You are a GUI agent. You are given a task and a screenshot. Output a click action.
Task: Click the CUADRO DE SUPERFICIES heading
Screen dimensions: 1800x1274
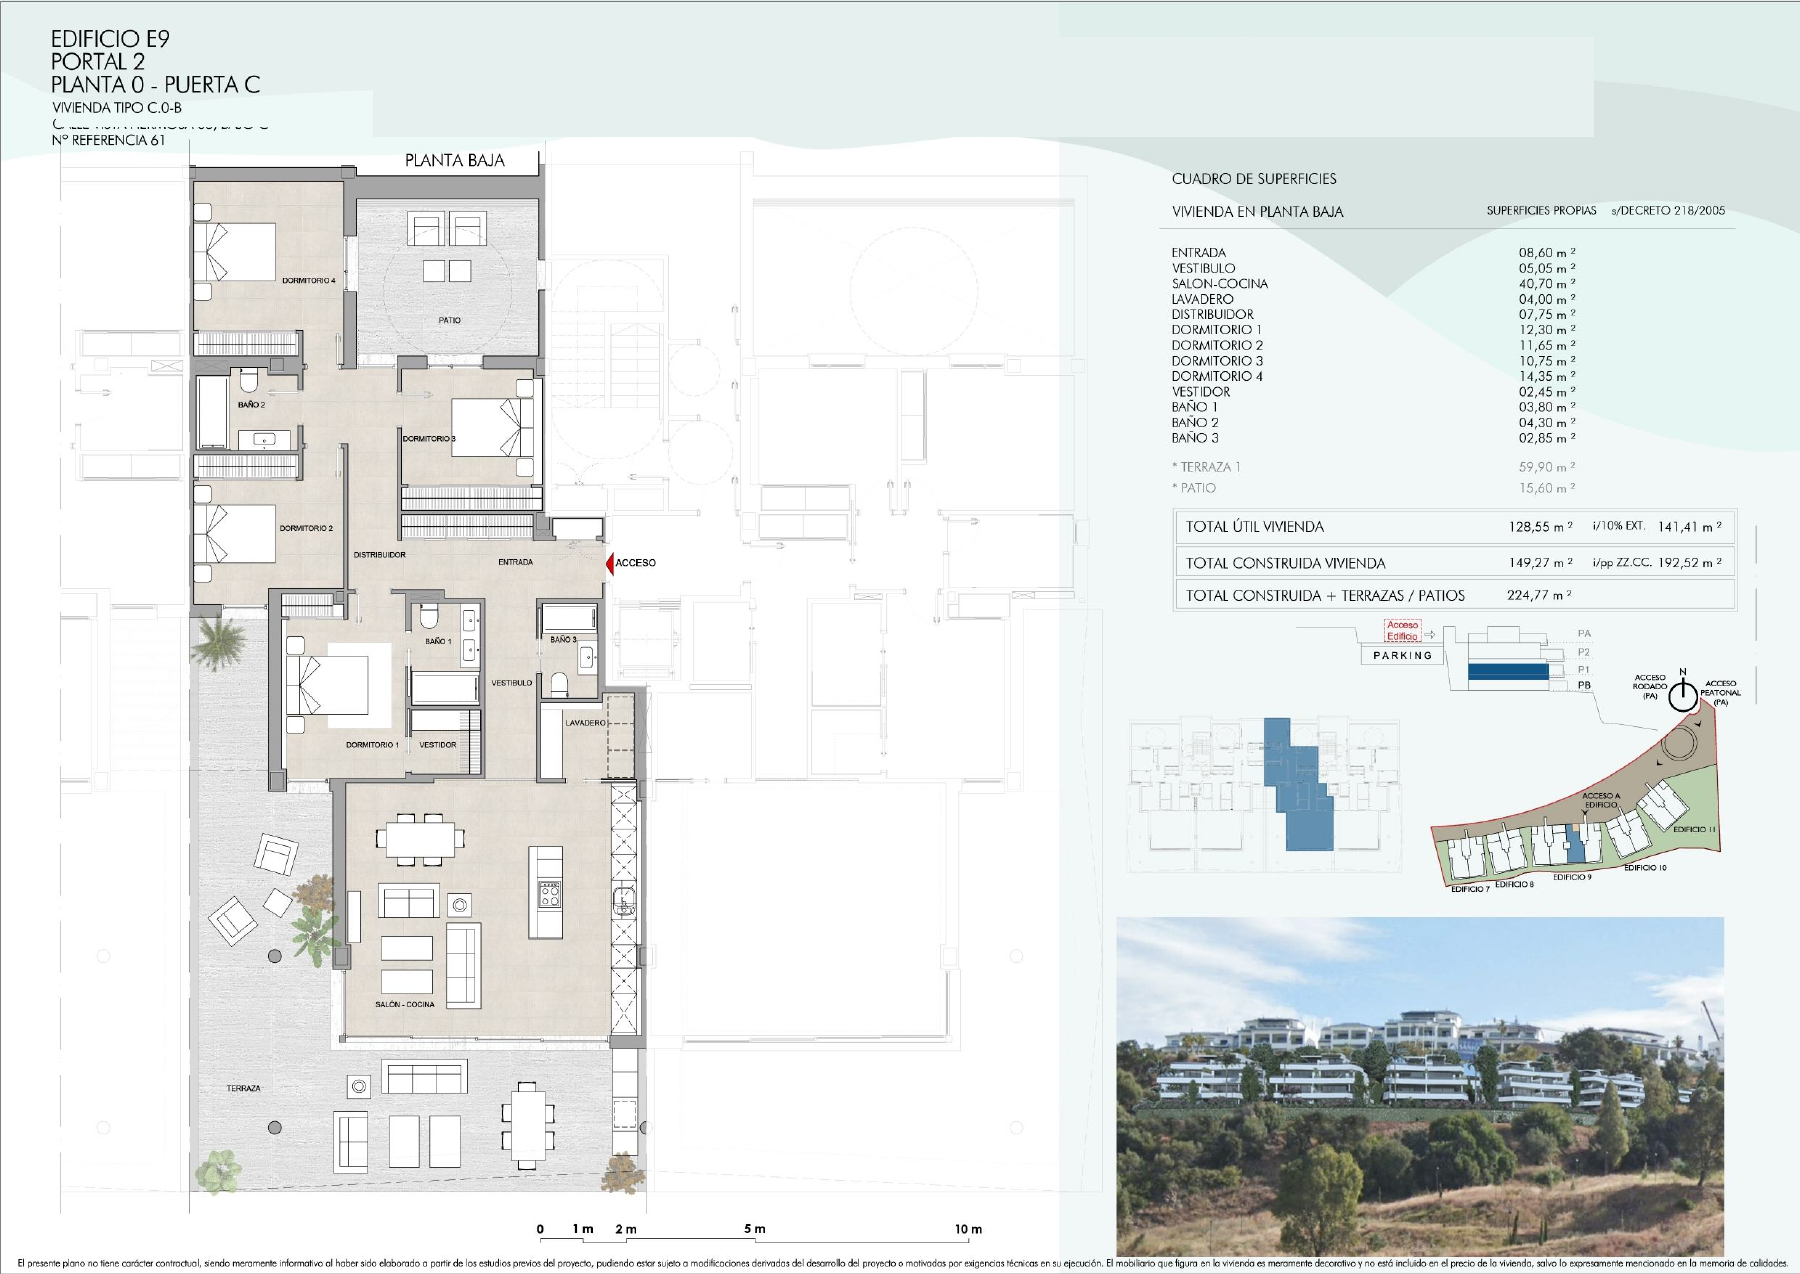[1254, 179]
